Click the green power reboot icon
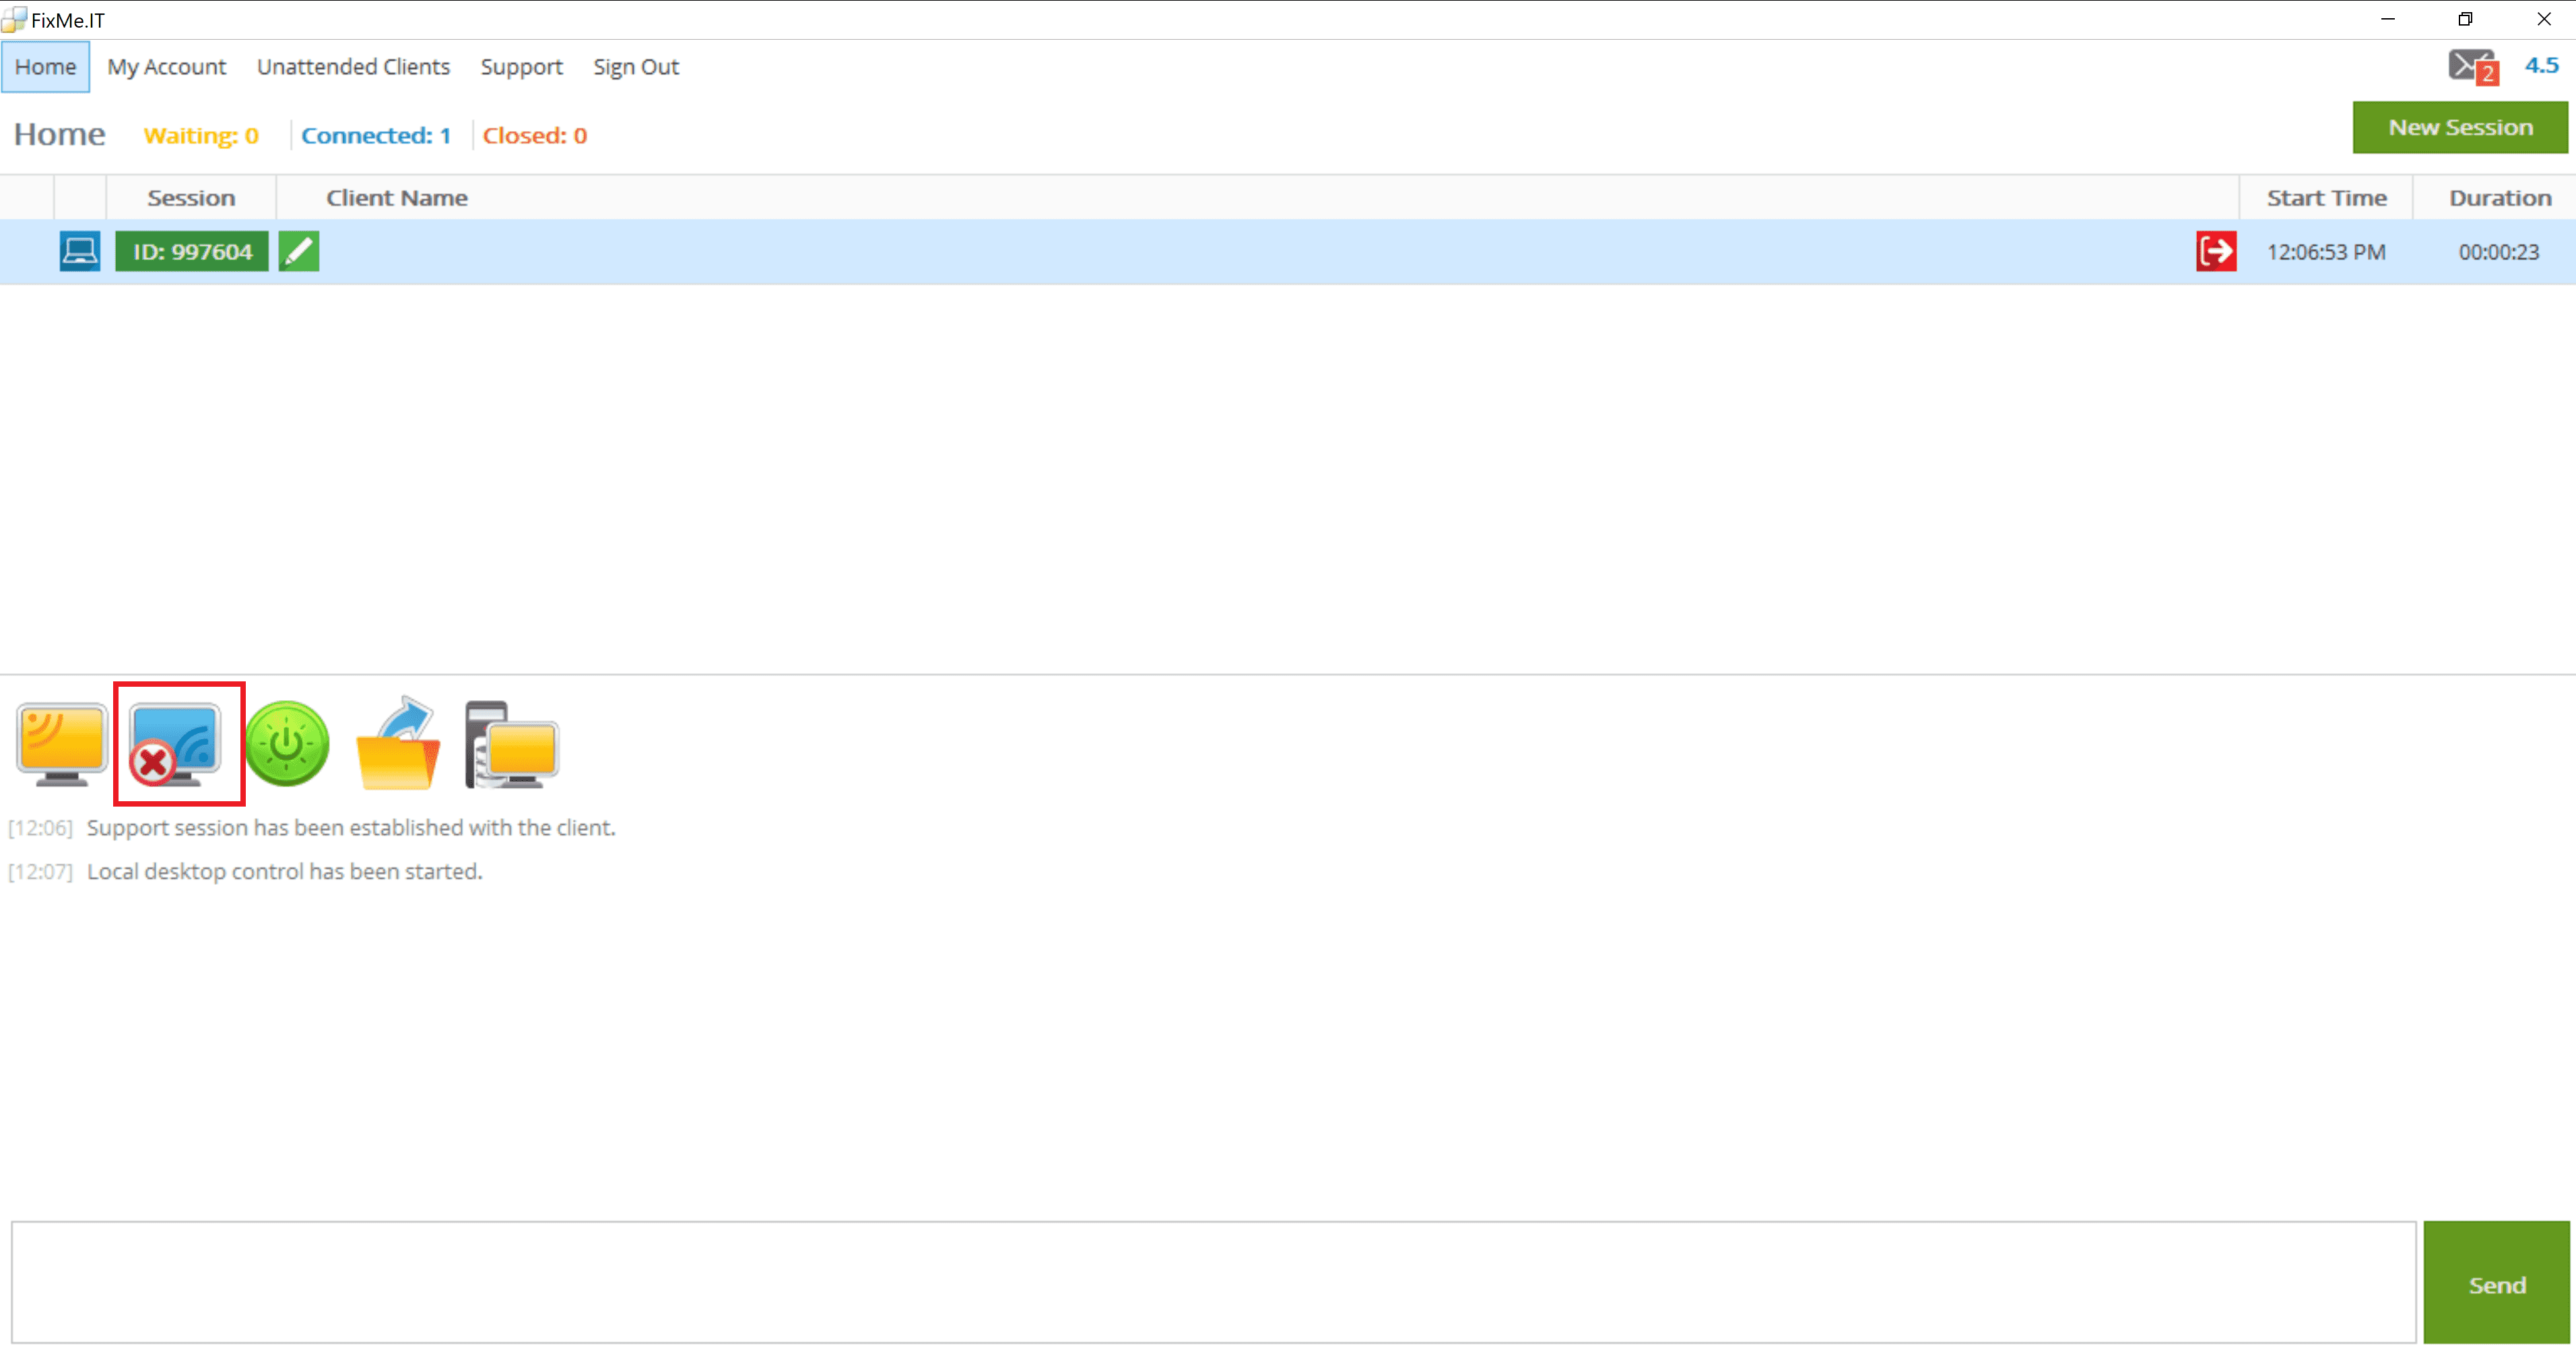The height and width of the screenshot is (1356, 2576). tap(287, 744)
